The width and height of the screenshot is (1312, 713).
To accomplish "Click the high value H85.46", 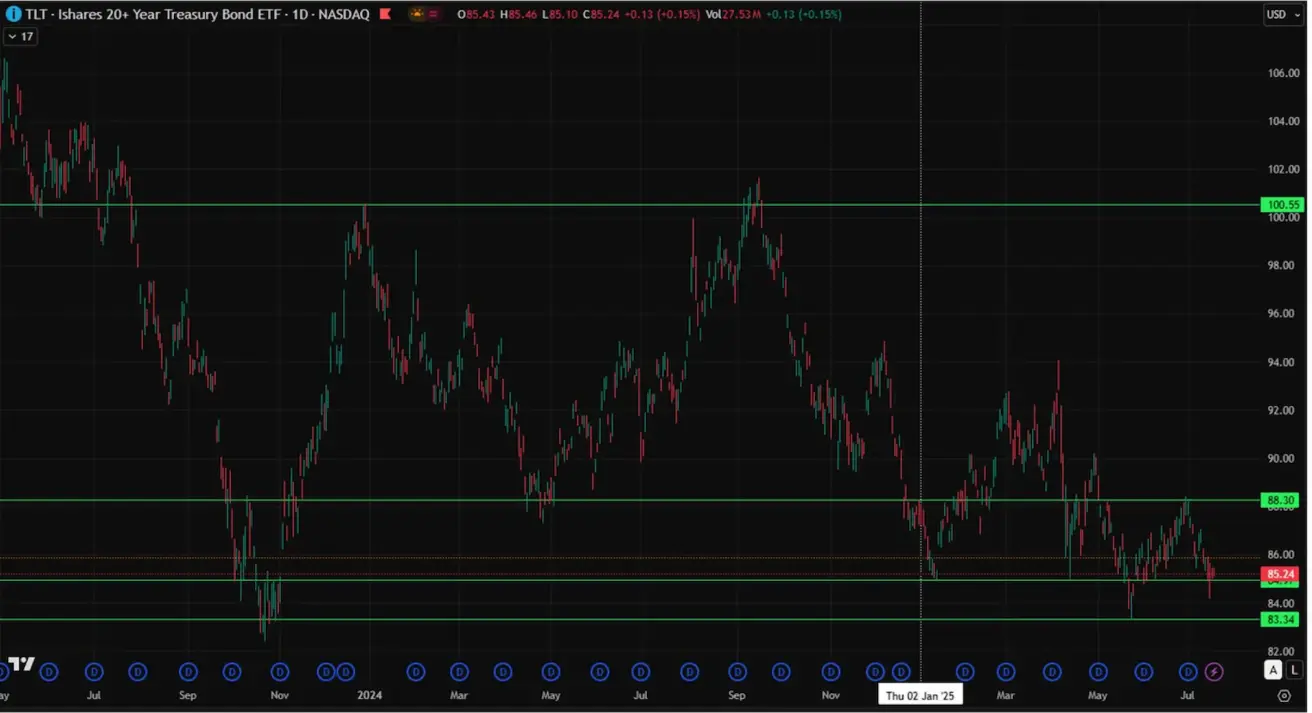I will [519, 15].
